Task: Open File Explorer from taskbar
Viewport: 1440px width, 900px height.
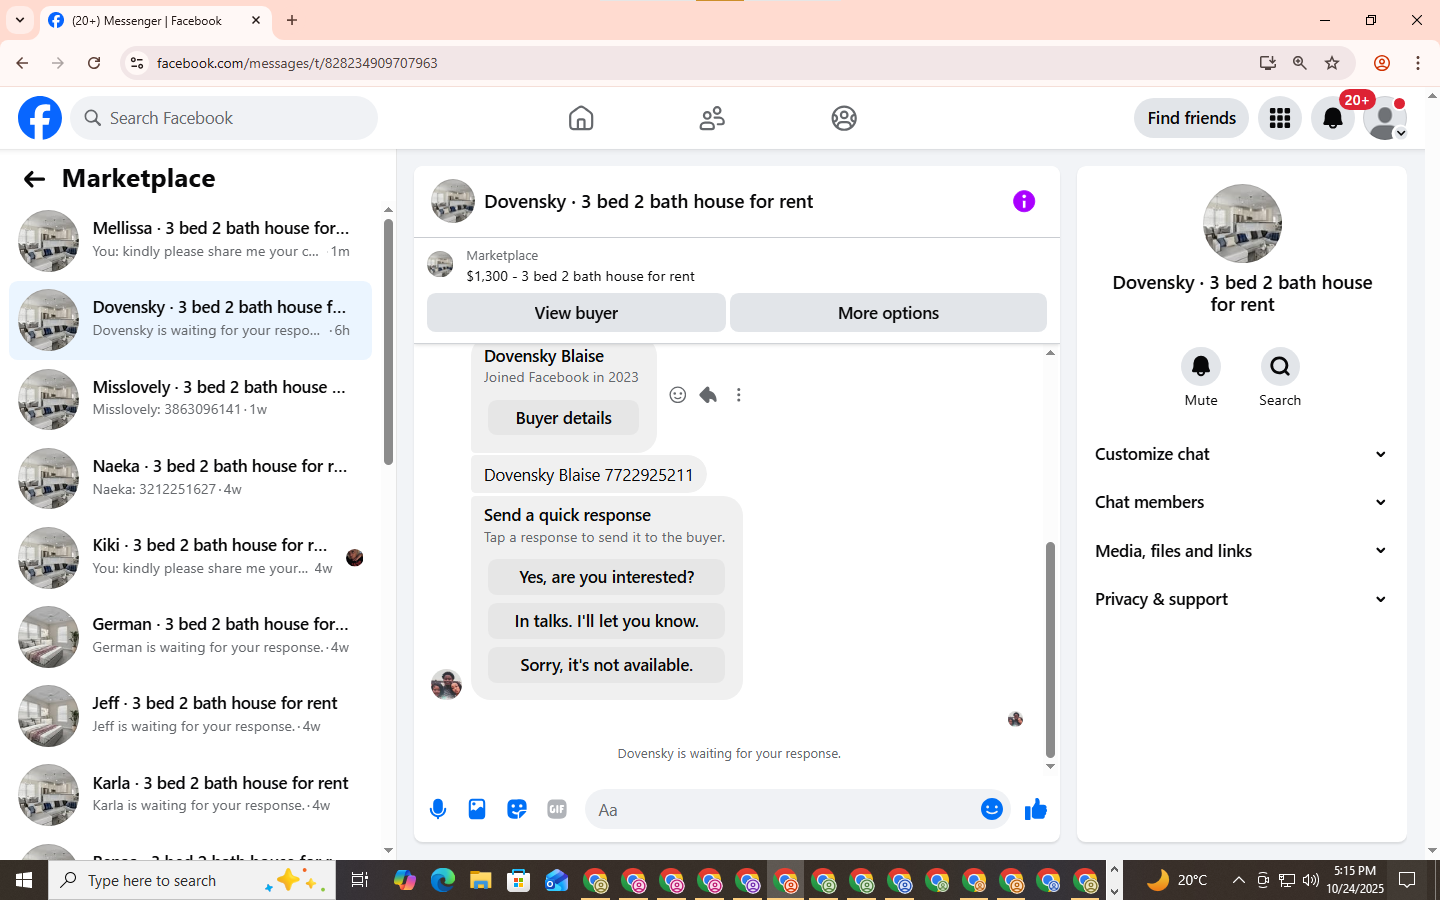Action: tap(481, 880)
